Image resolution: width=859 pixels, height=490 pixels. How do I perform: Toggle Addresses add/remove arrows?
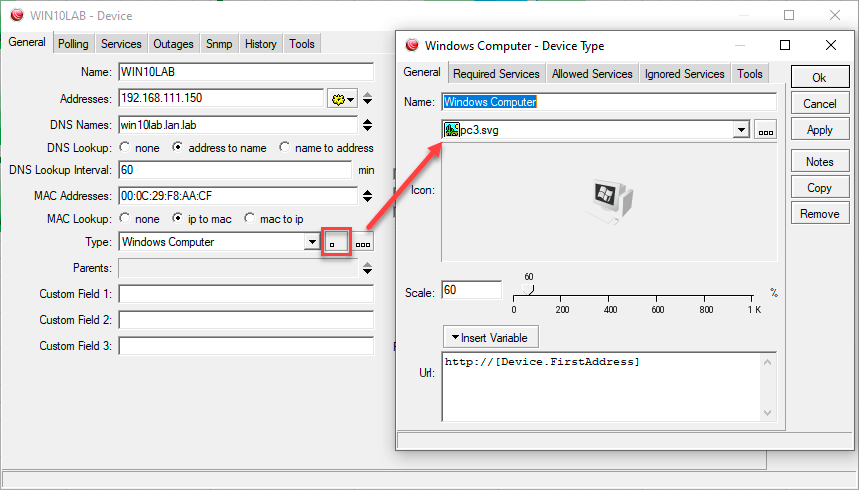(x=368, y=99)
